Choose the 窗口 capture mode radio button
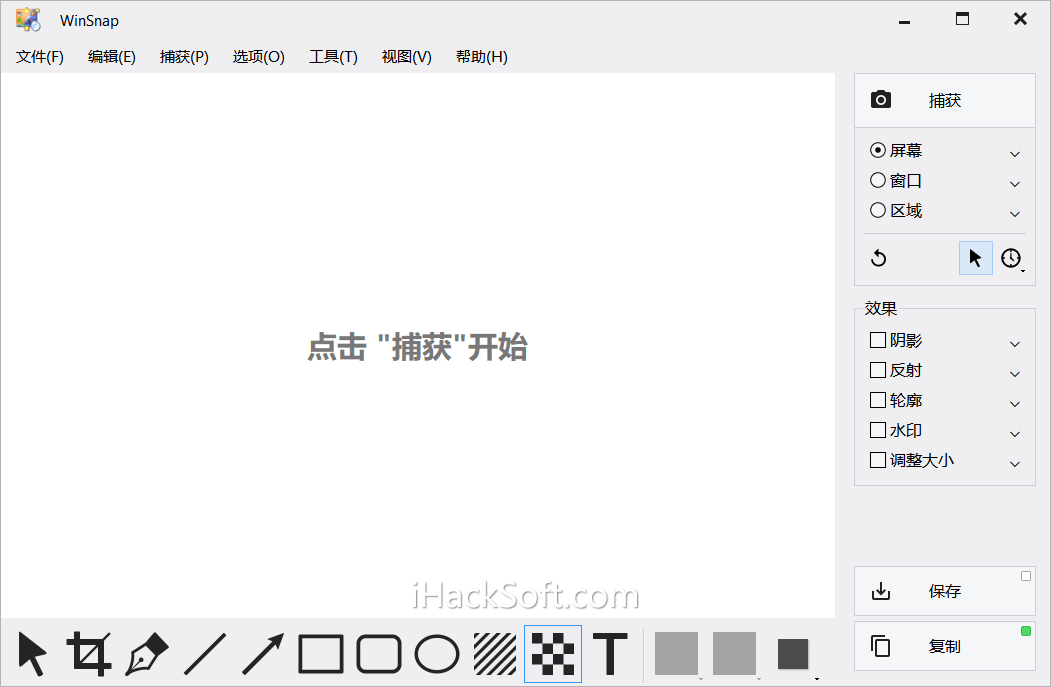Image resolution: width=1051 pixels, height=687 pixels. click(x=877, y=180)
